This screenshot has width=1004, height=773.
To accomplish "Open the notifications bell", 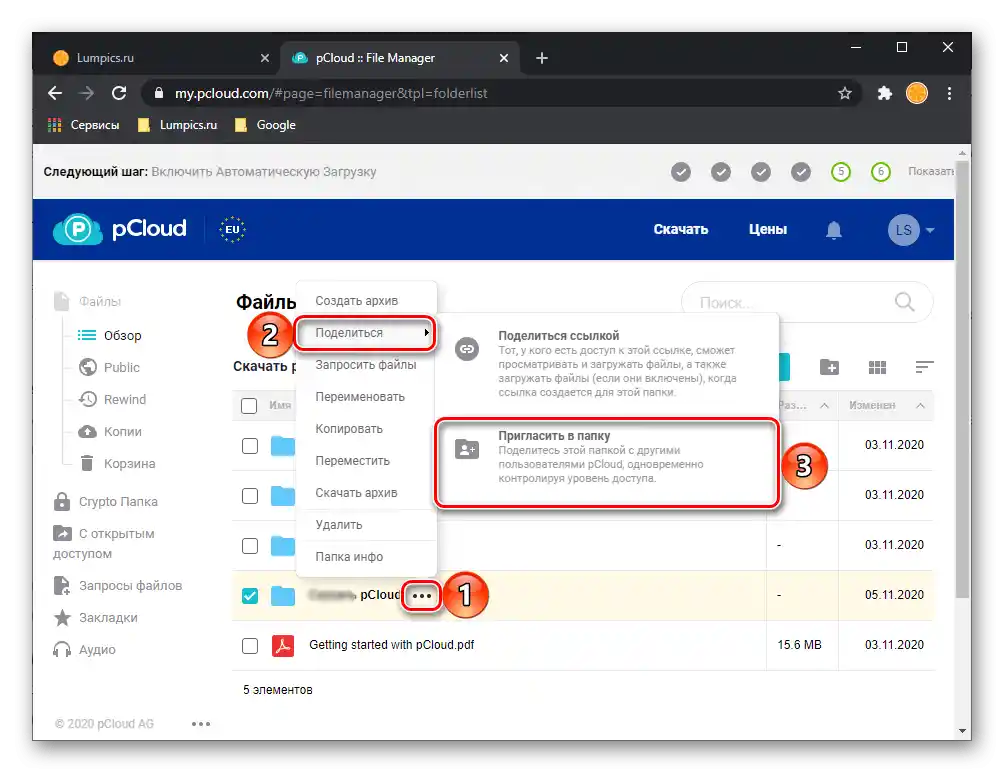I will click(x=833, y=230).
